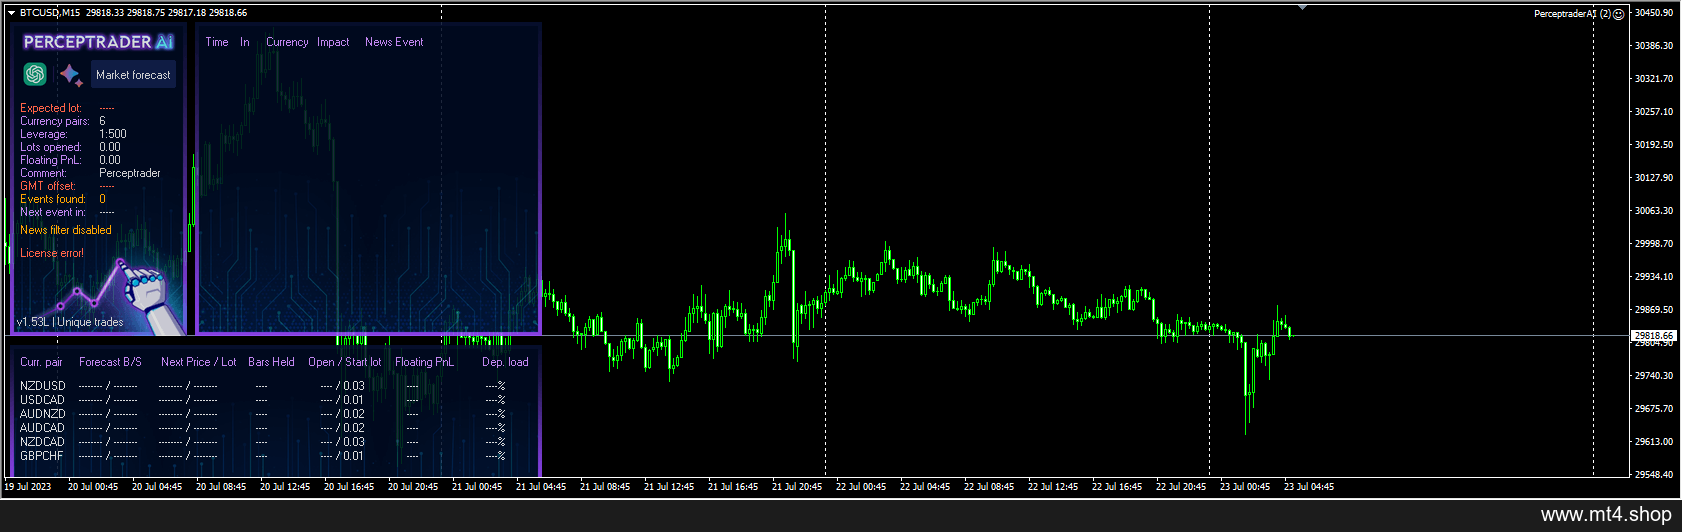Click the Comment value Perceptrader
This screenshot has width=1682, height=532.
(130, 173)
